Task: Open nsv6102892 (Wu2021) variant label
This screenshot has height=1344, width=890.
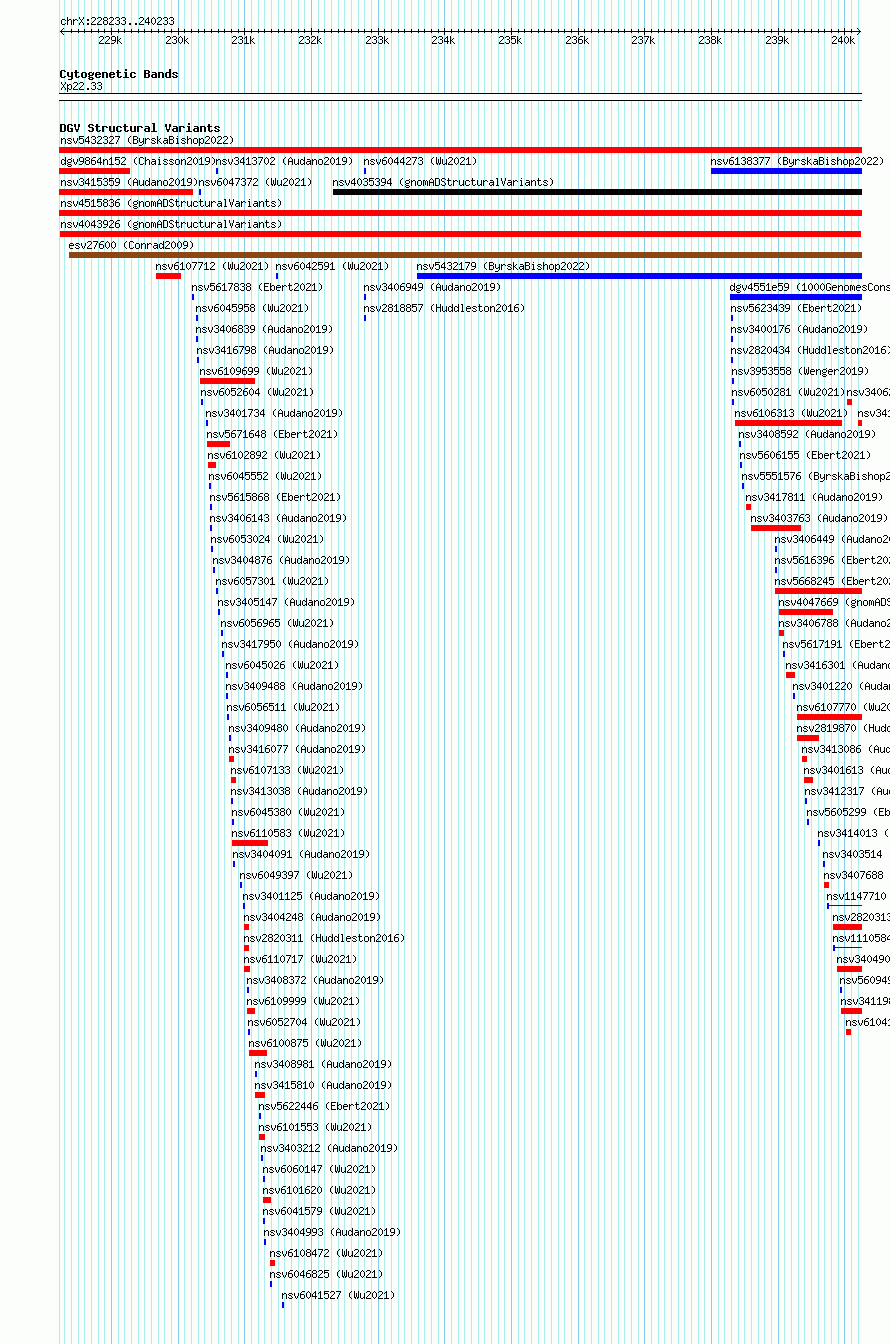Action: (x=265, y=455)
